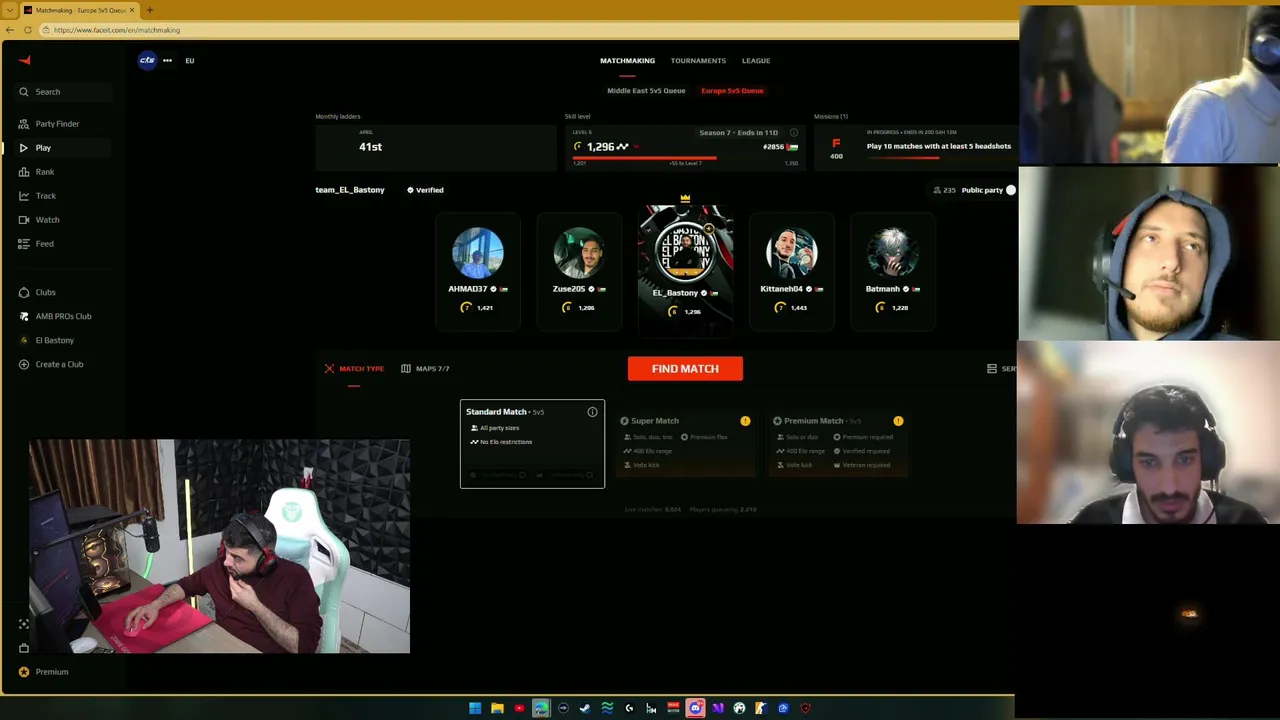Open the MAPS 7/7 tab
This screenshot has height=720, width=1280.
(425, 369)
